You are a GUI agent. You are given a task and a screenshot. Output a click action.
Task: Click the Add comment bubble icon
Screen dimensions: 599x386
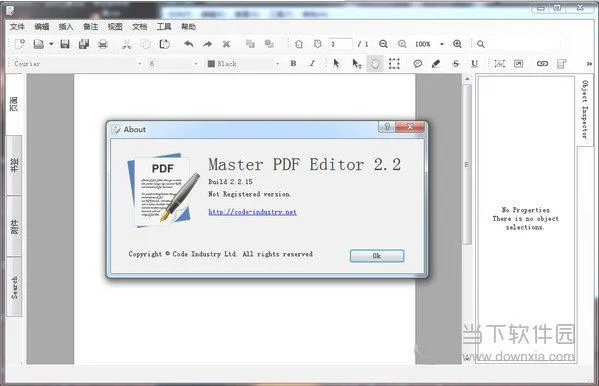tap(418, 63)
